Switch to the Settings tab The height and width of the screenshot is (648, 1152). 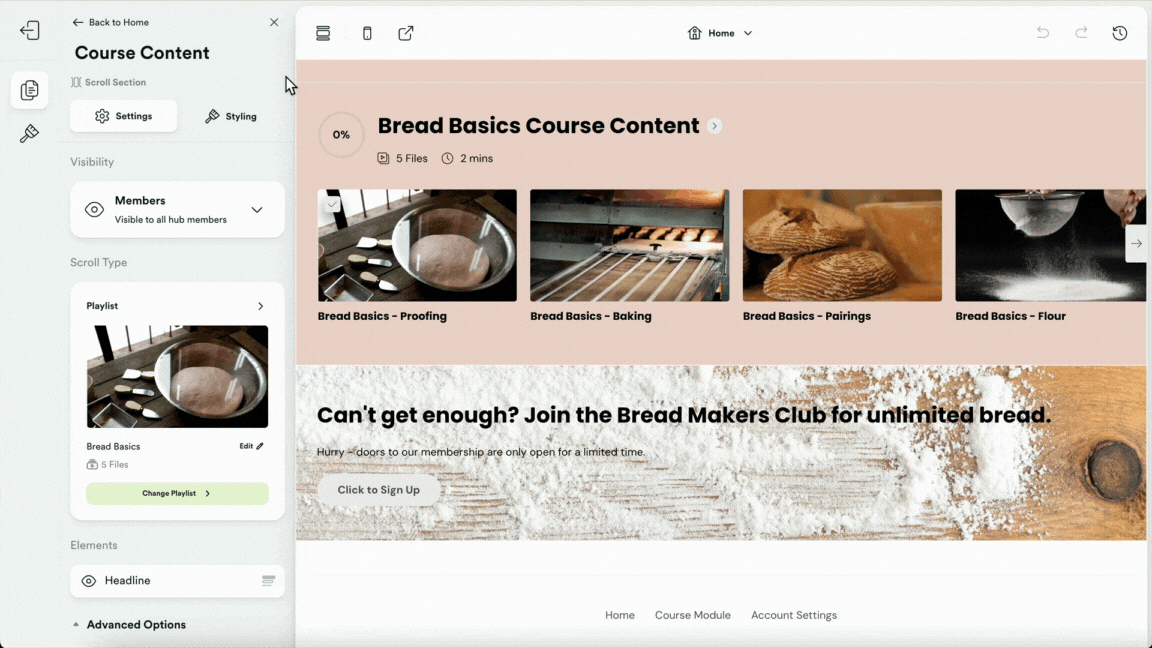[x=123, y=116]
